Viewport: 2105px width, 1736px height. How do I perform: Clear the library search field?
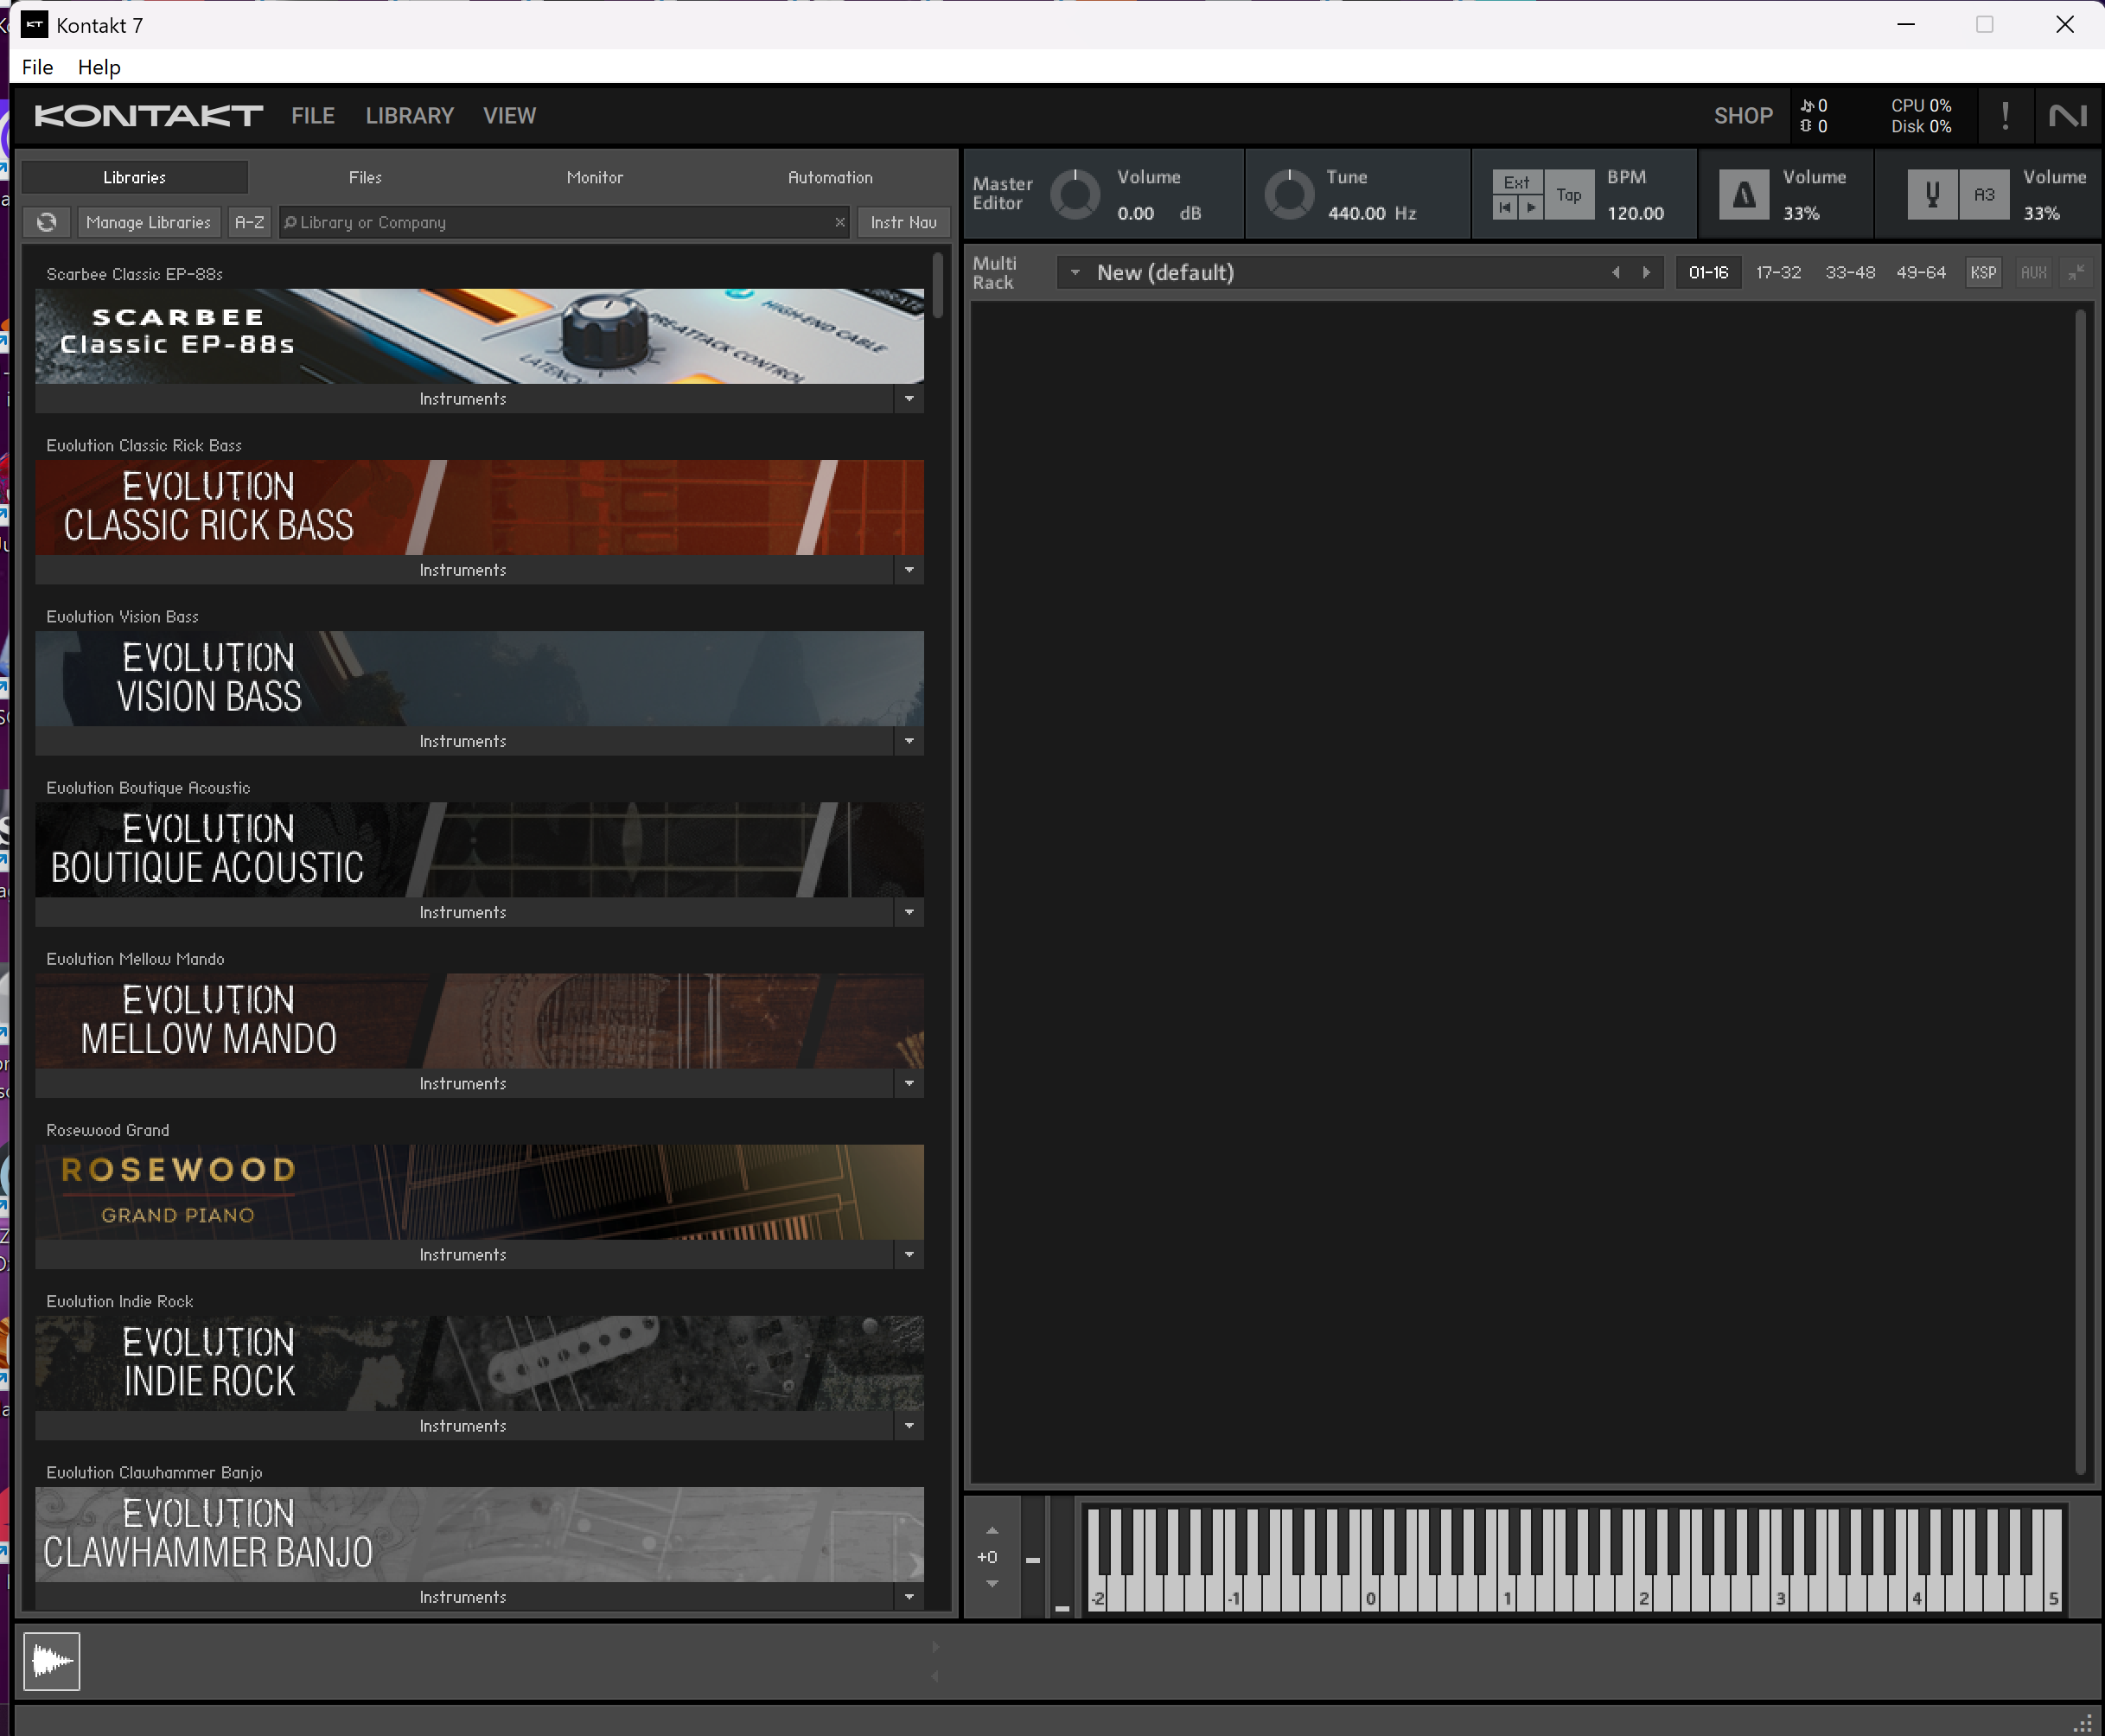coord(839,222)
